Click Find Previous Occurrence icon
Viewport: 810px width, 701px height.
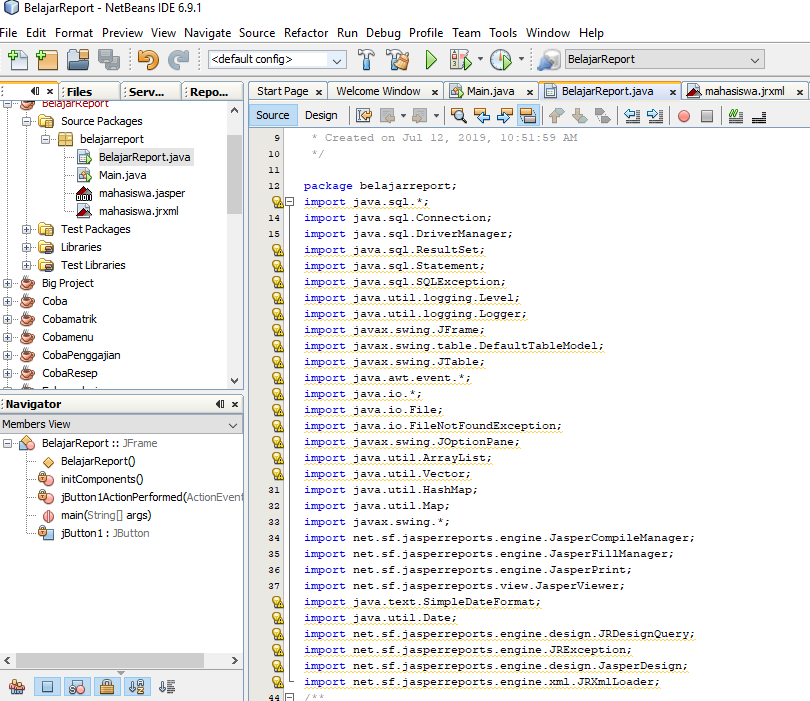pos(482,116)
